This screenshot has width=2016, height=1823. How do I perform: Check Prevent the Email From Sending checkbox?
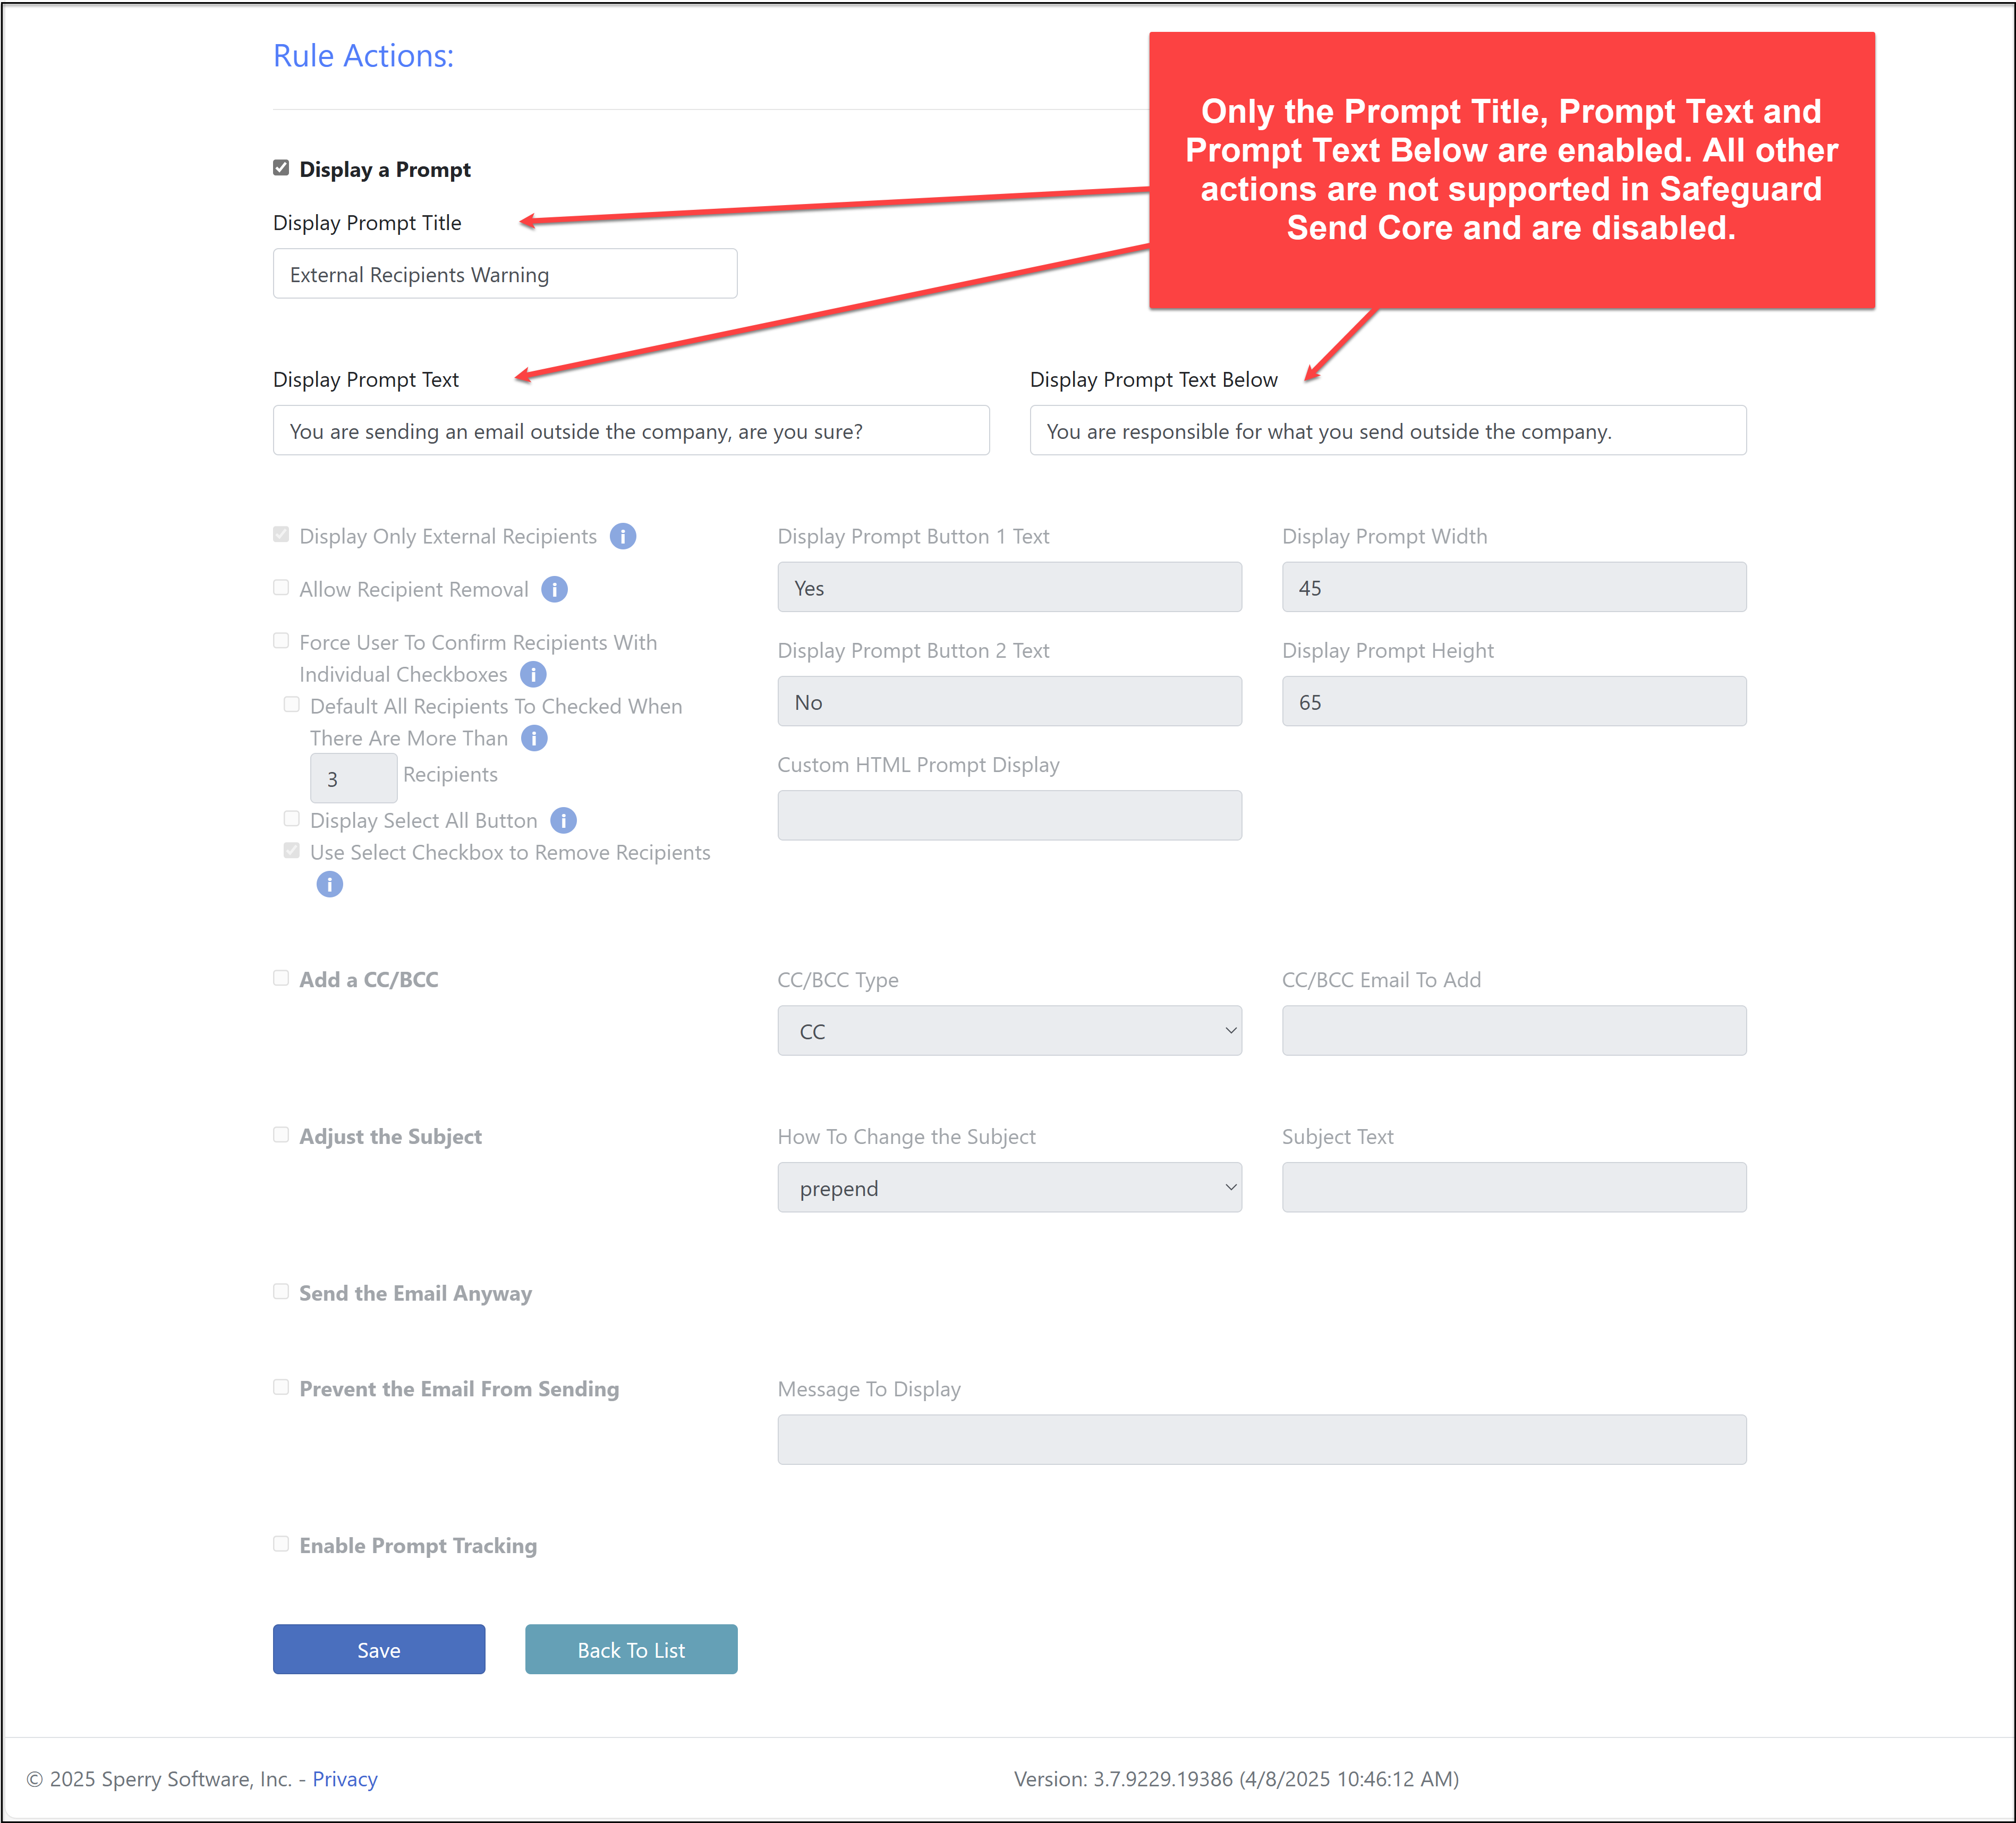click(x=281, y=1388)
